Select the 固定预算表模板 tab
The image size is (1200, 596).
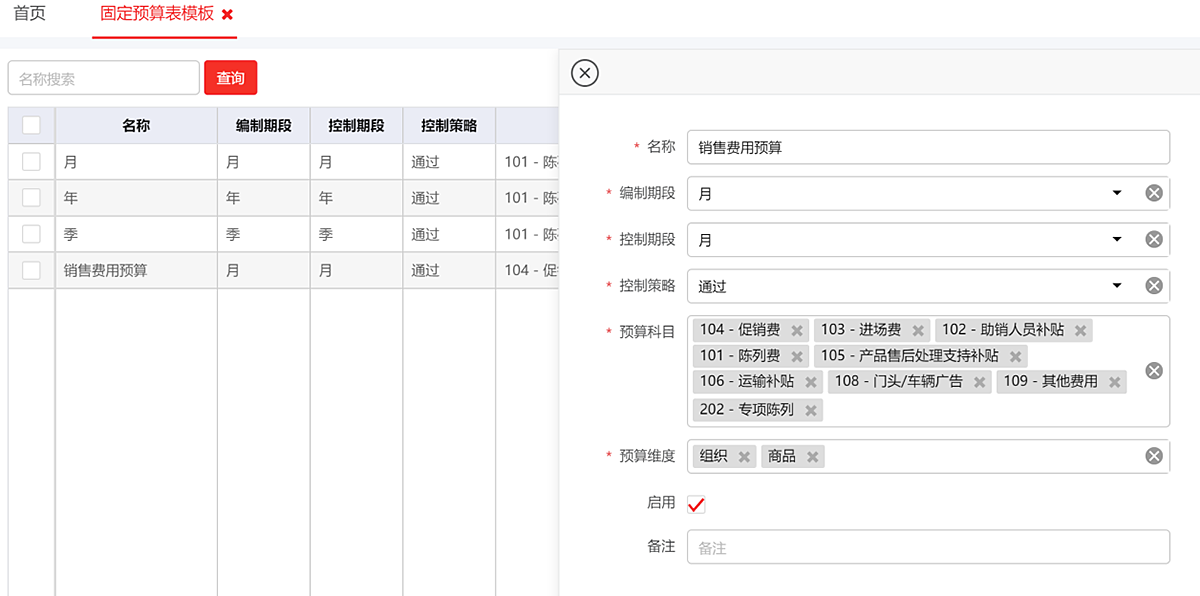157,15
